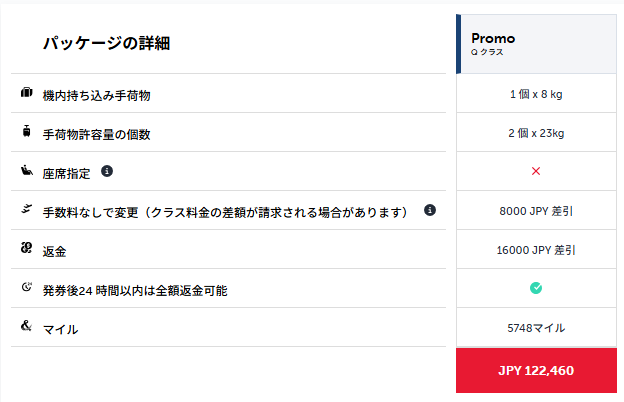624x402 pixels.
Task: Click the checked baggage suitcase icon
Action: [27, 131]
